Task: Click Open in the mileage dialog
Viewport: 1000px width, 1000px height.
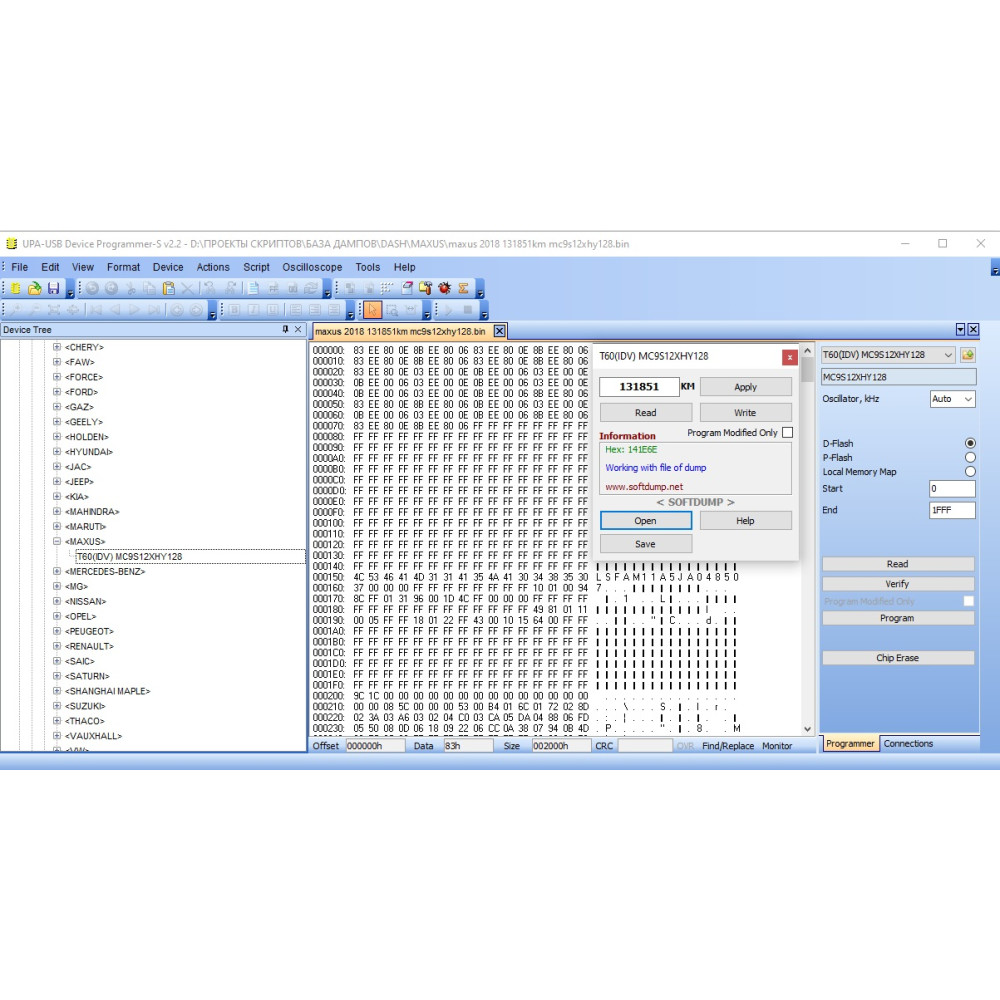Action: [645, 521]
